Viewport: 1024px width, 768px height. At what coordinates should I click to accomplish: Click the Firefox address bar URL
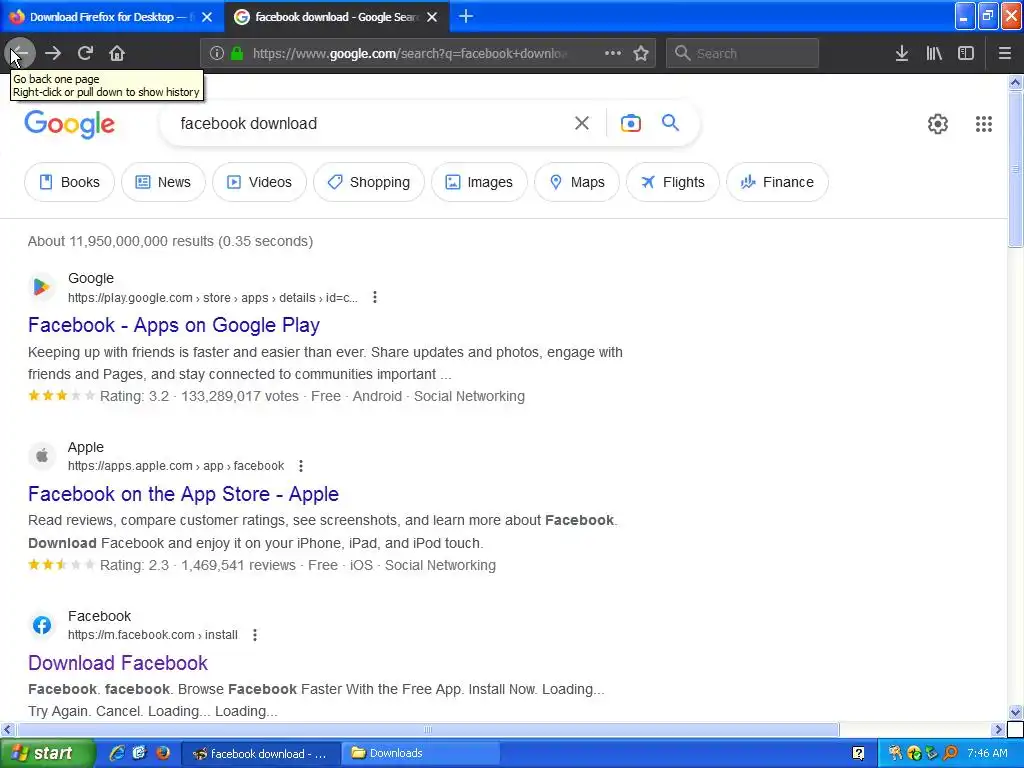click(x=409, y=54)
